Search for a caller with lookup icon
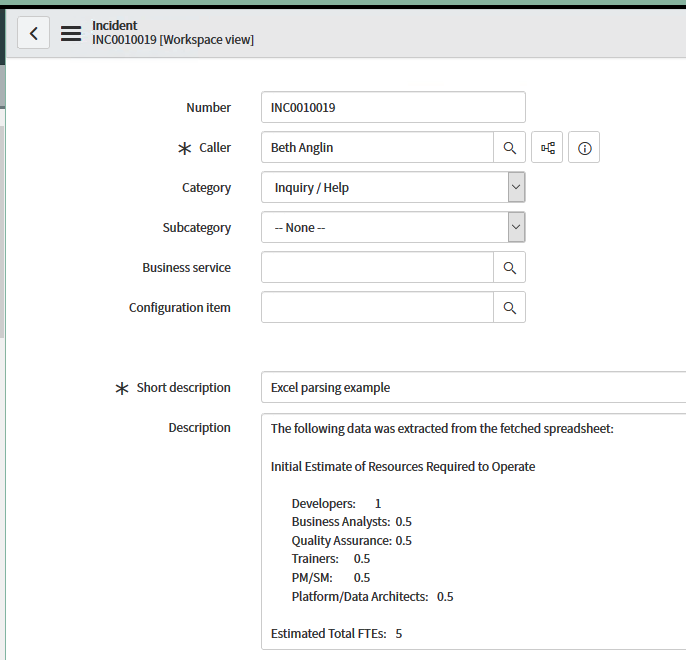This screenshot has width=686, height=660. coord(509,147)
